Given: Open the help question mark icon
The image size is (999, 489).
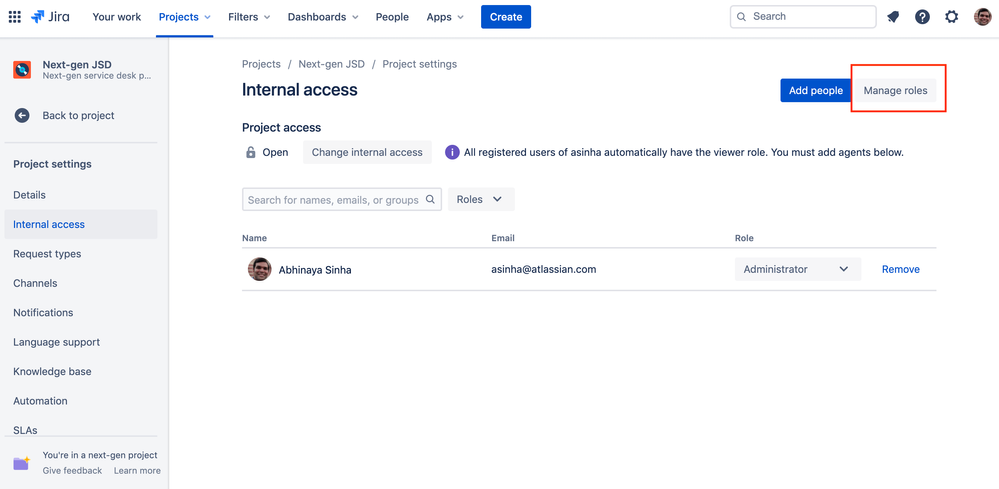Looking at the screenshot, I should [x=922, y=17].
